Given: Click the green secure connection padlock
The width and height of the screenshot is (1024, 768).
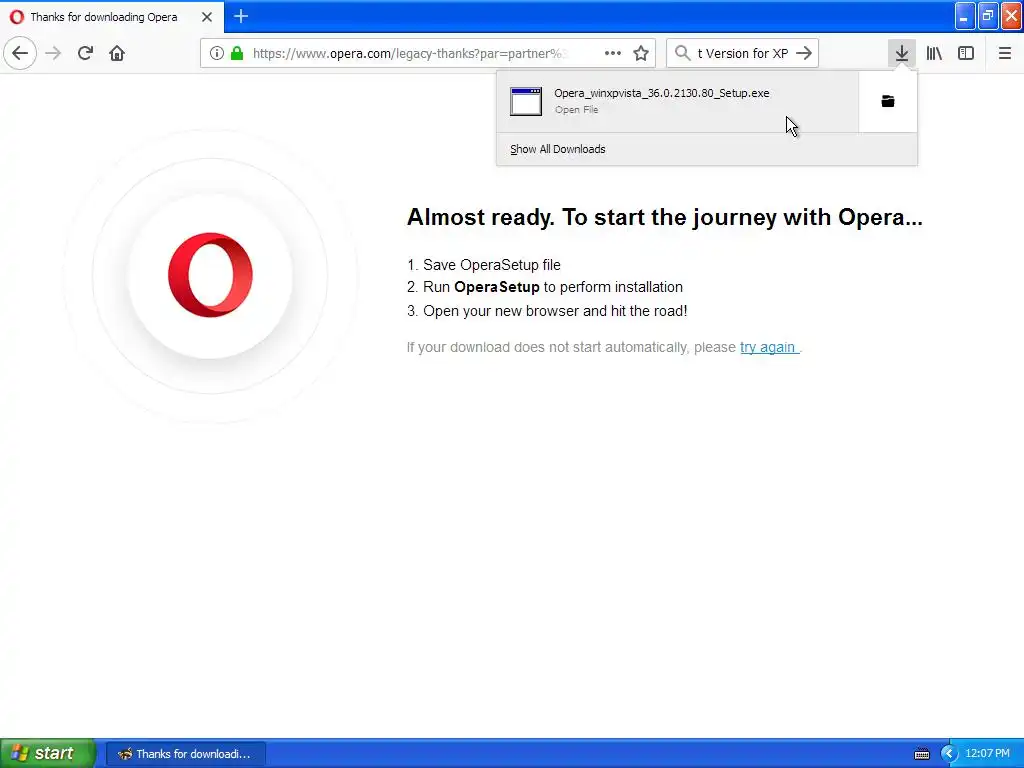Looking at the screenshot, I should [x=237, y=54].
